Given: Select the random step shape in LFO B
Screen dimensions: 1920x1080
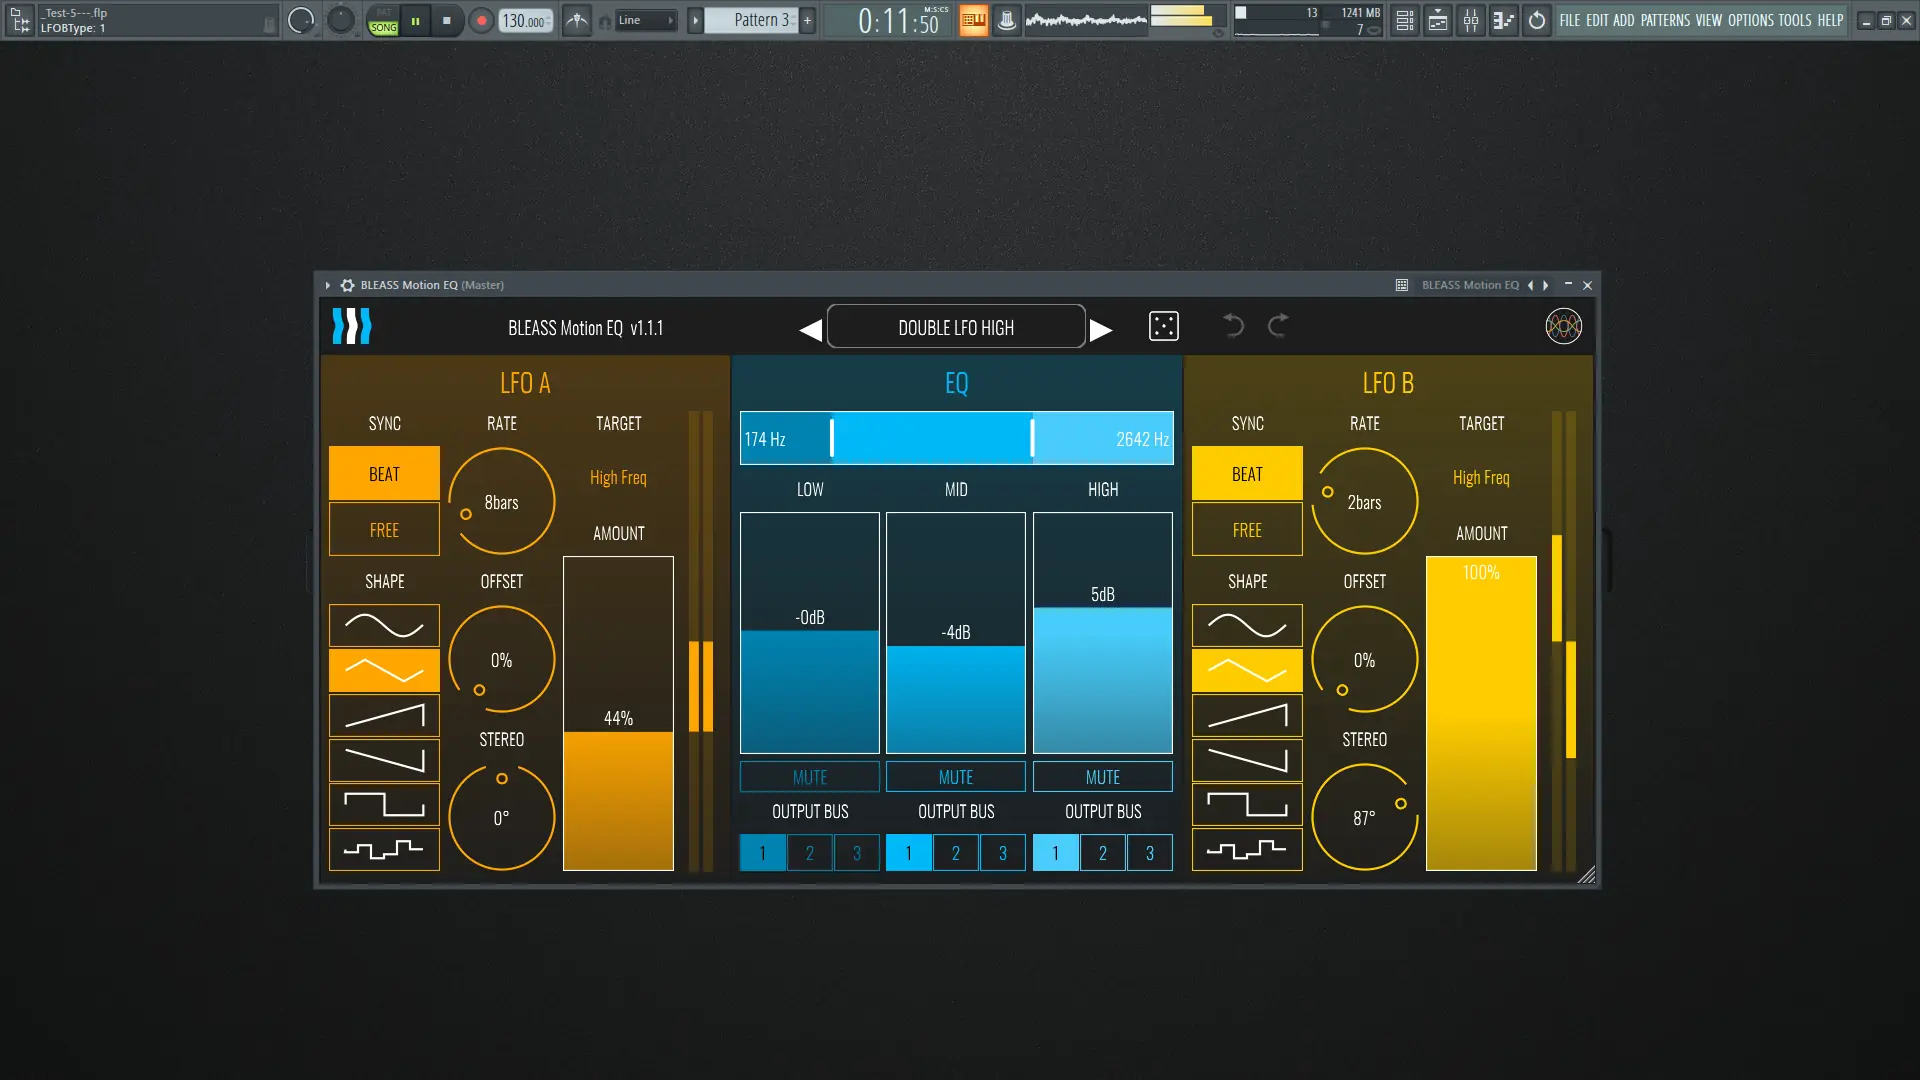Looking at the screenshot, I should [1247, 850].
